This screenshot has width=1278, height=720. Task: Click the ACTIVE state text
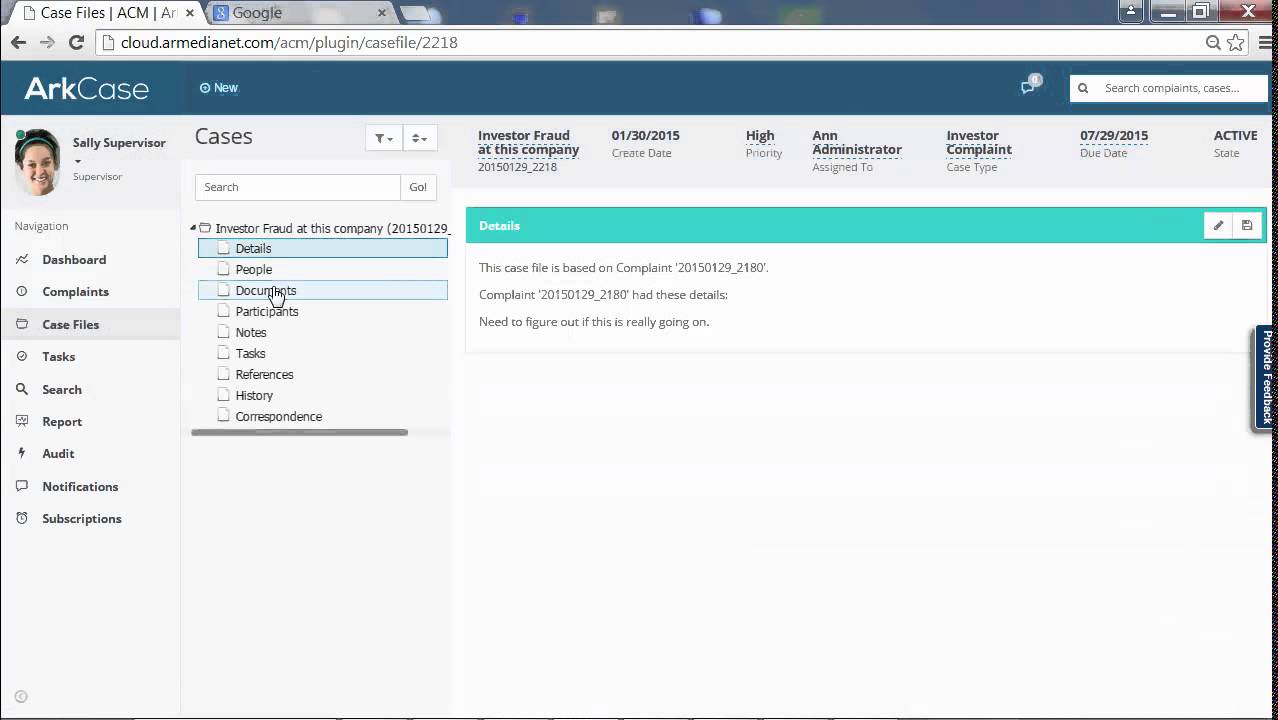pos(1235,136)
